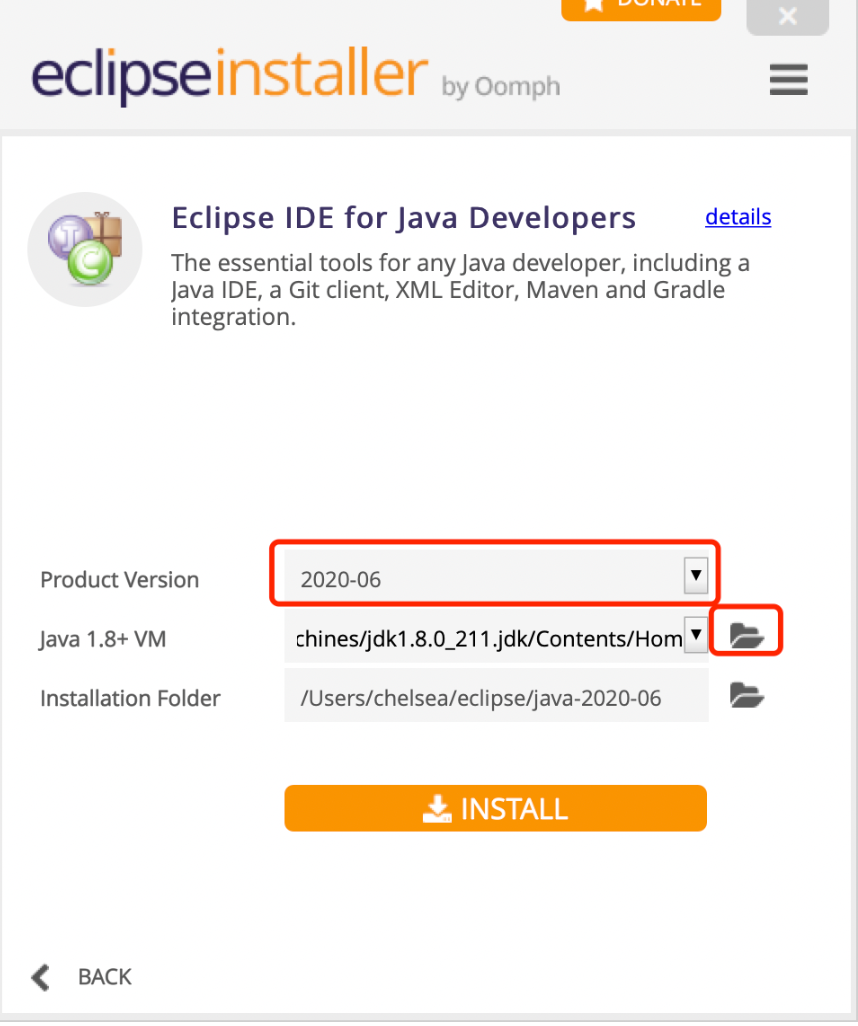This screenshot has width=858, height=1026.
Task: Open the hamburger menu
Action: (788, 79)
